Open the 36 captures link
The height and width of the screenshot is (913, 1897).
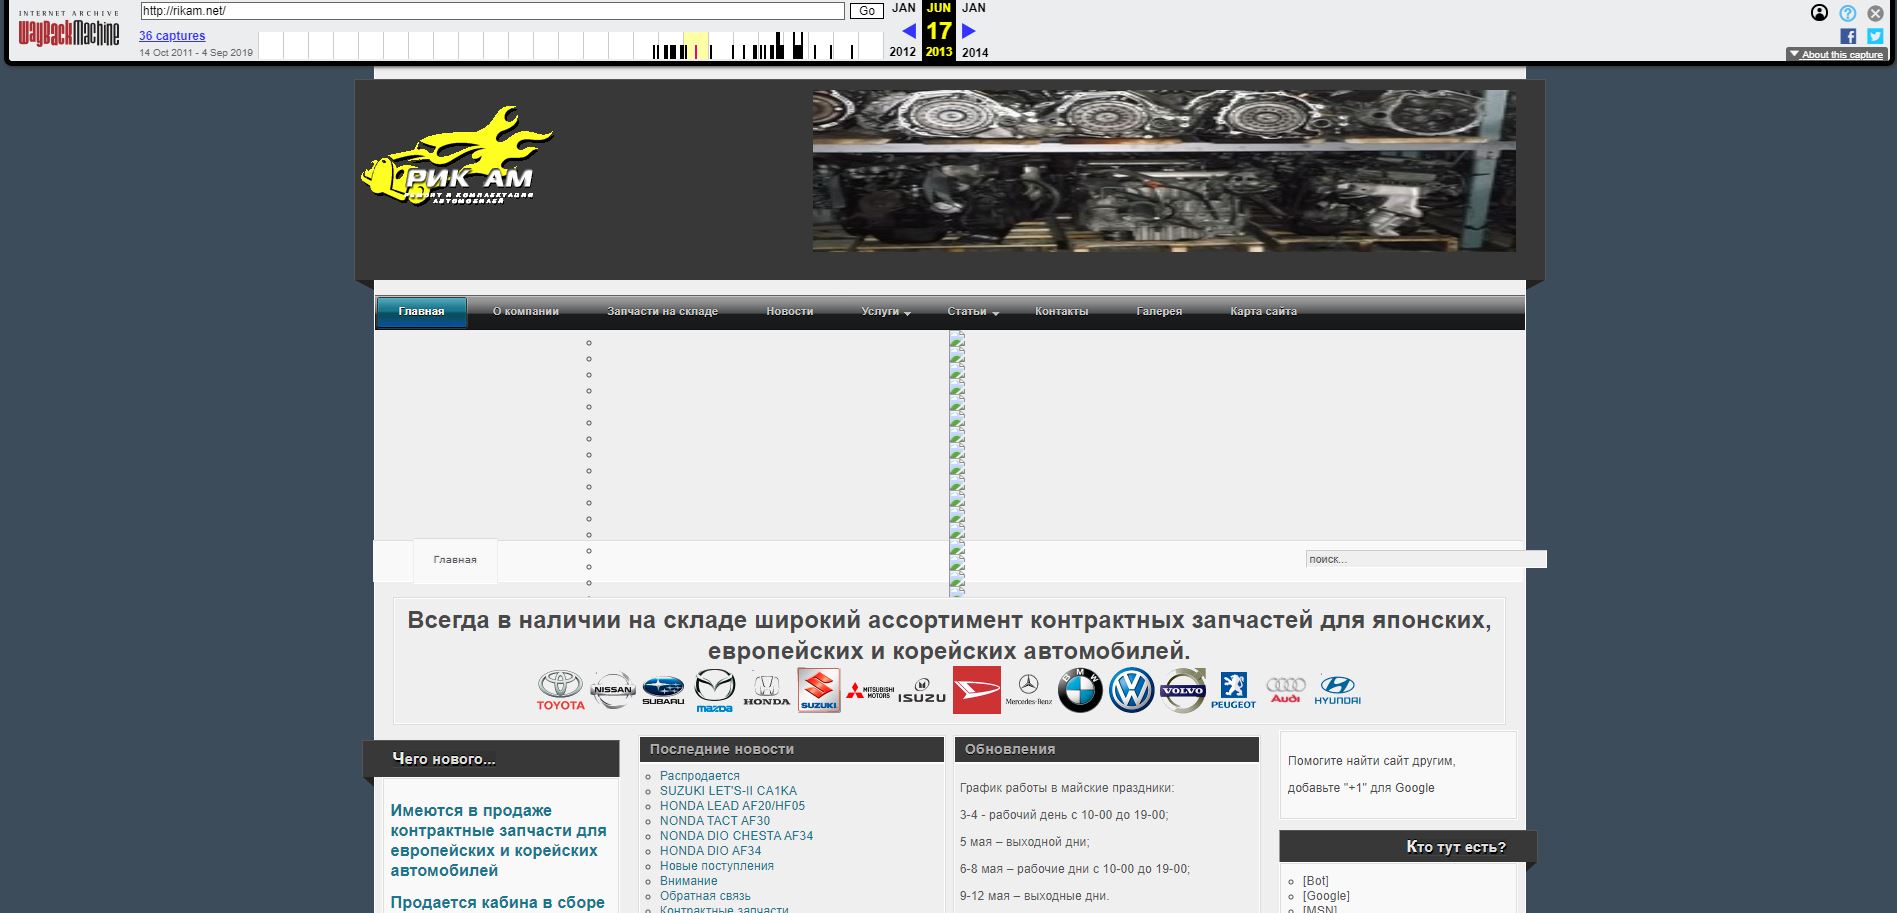pos(172,36)
